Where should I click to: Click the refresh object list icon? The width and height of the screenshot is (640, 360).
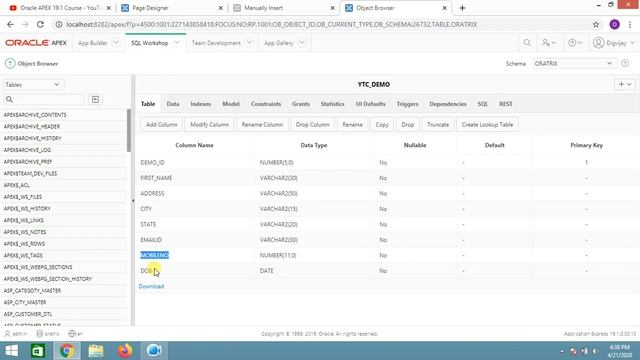(96, 99)
